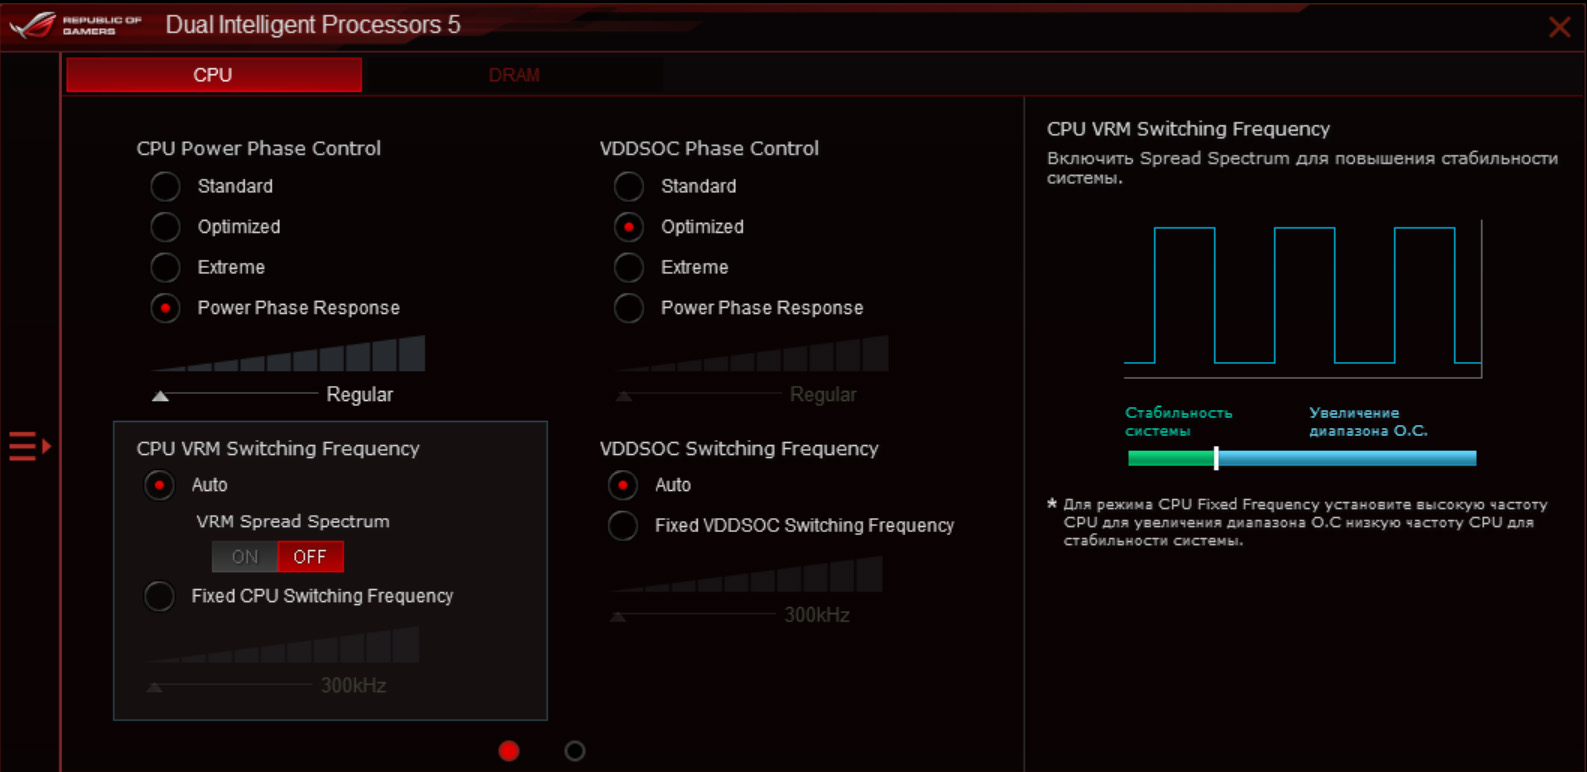The image size is (1587, 772).
Task: Select Standard under CPU Power Phase Control
Action: [165, 186]
